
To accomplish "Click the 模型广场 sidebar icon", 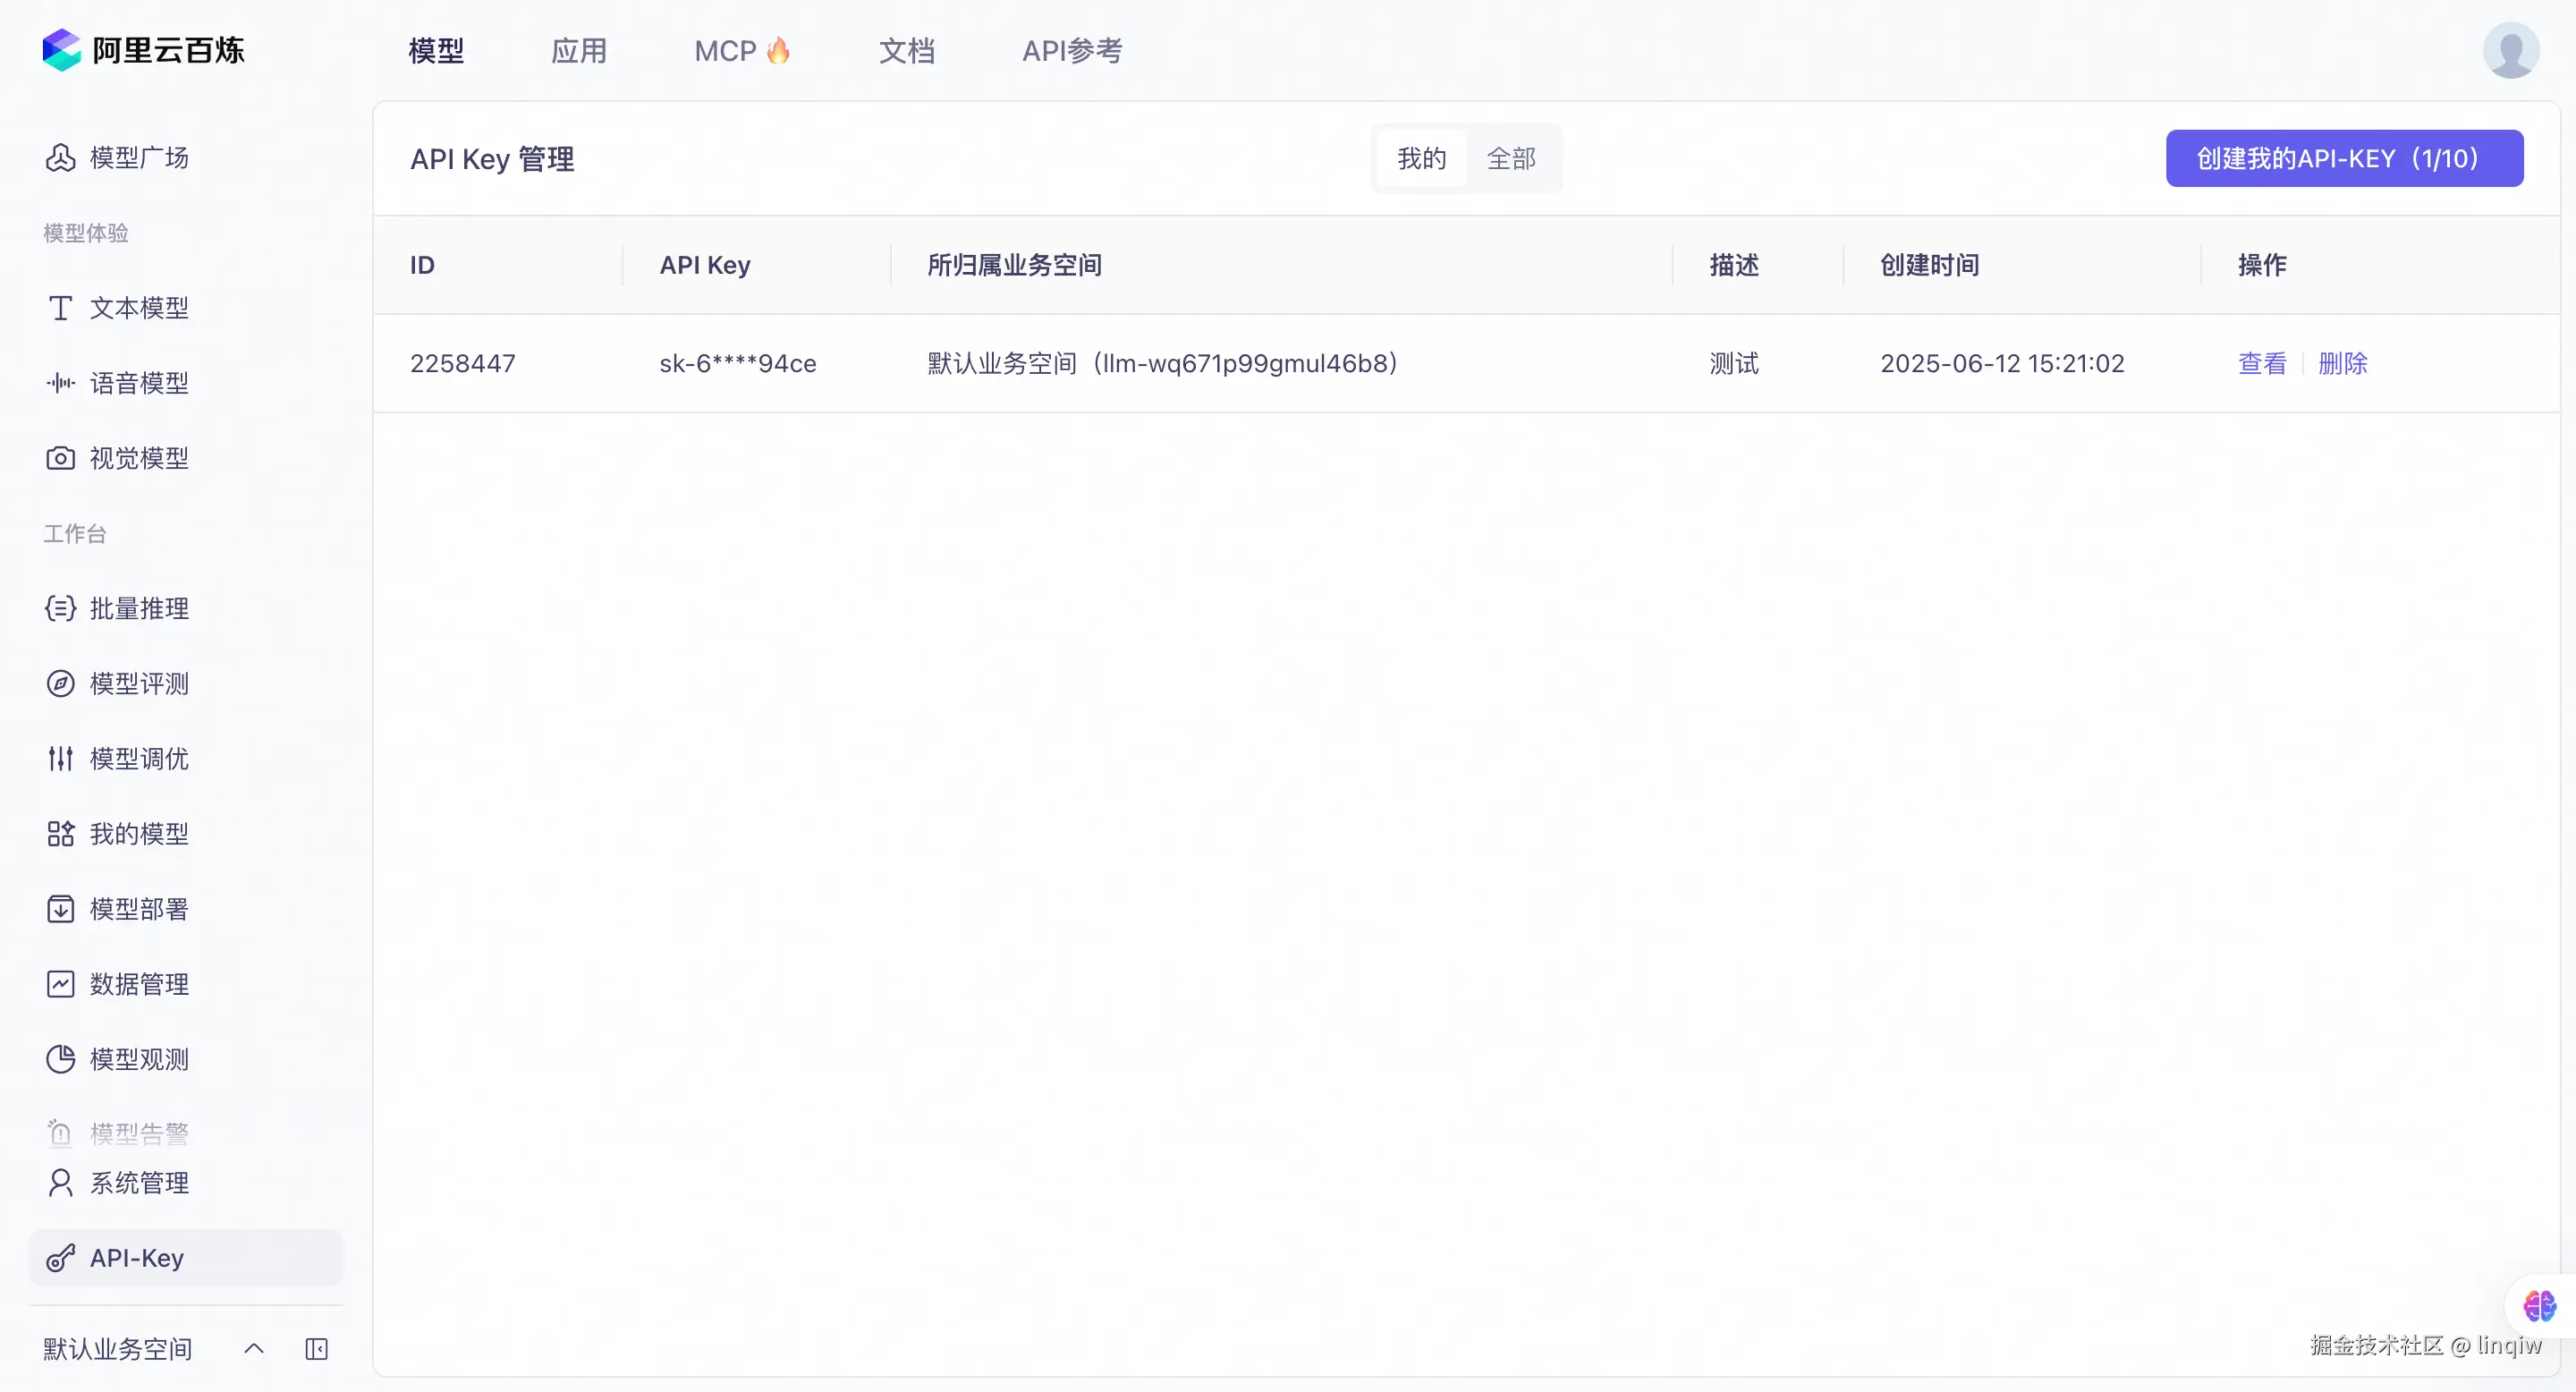I will [x=60, y=158].
